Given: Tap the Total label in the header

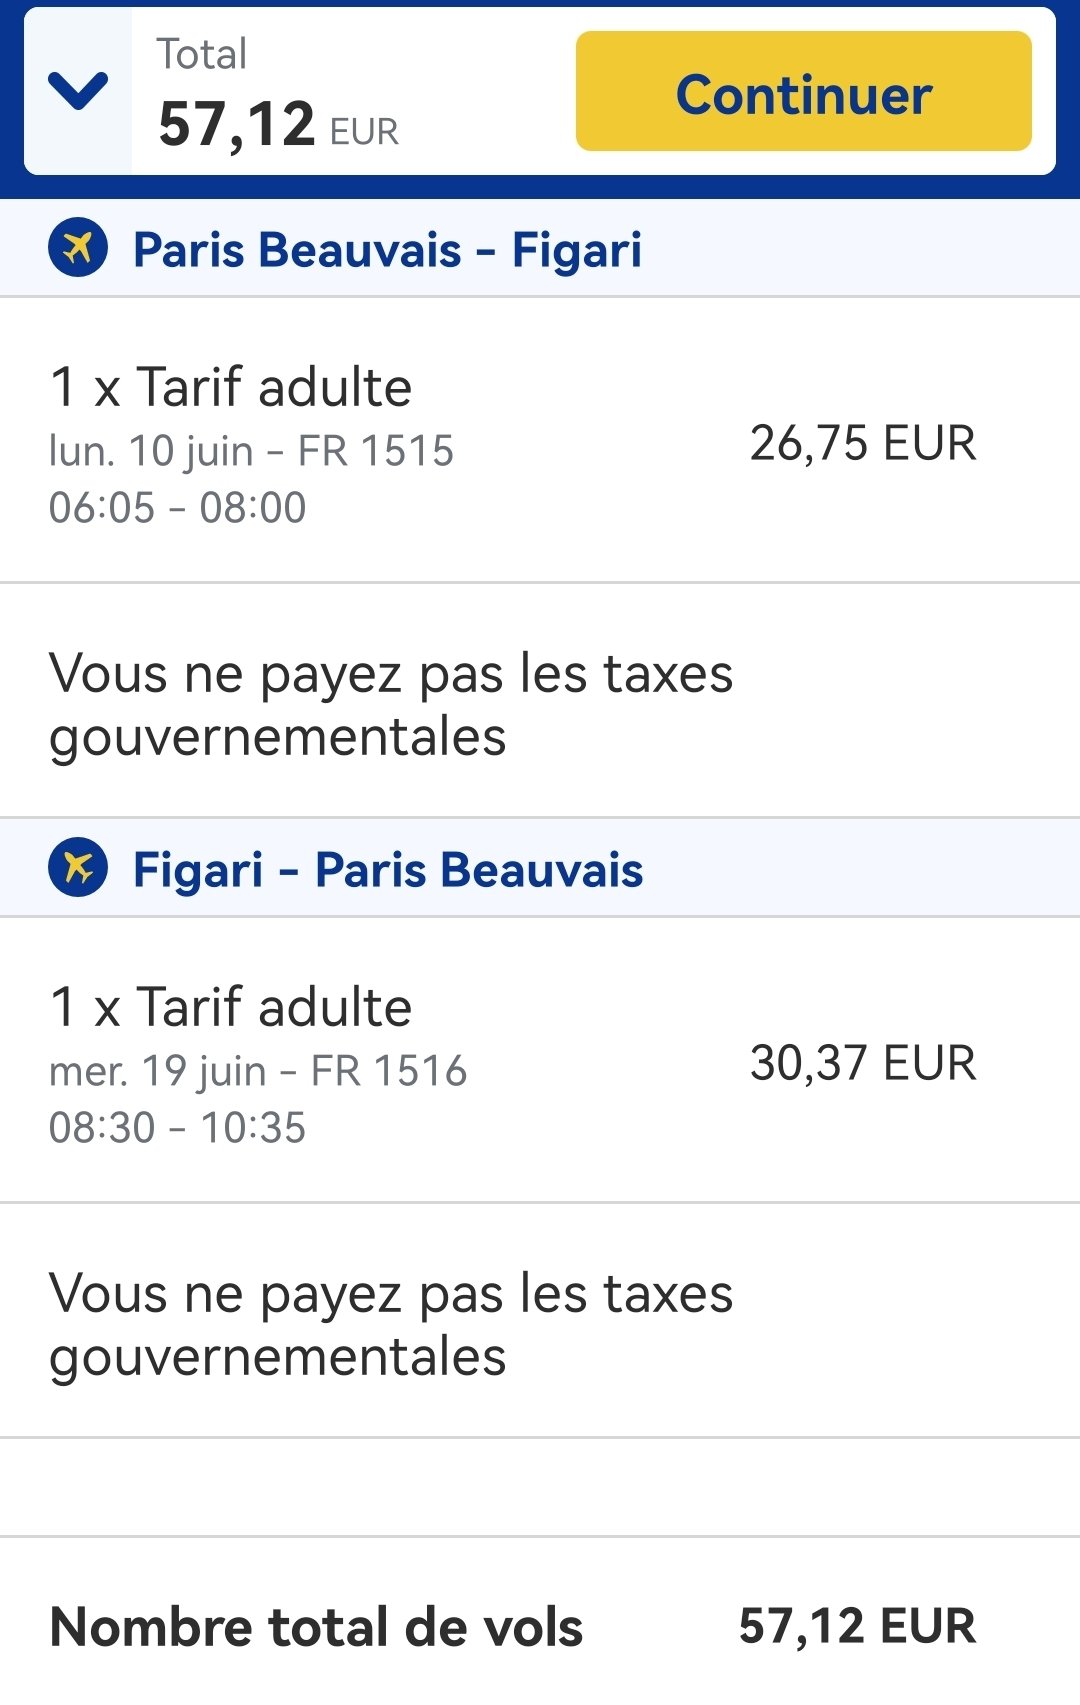Looking at the screenshot, I should [202, 54].
